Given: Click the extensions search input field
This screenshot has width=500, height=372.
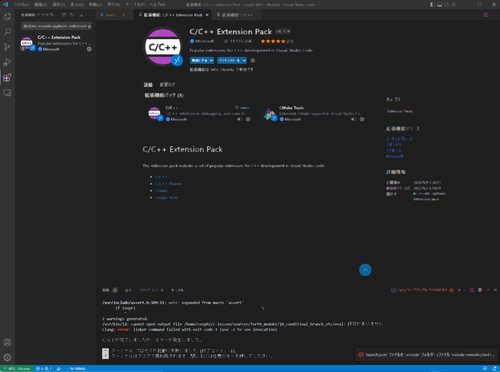Looking at the screenshot, I should click(57, 26).
